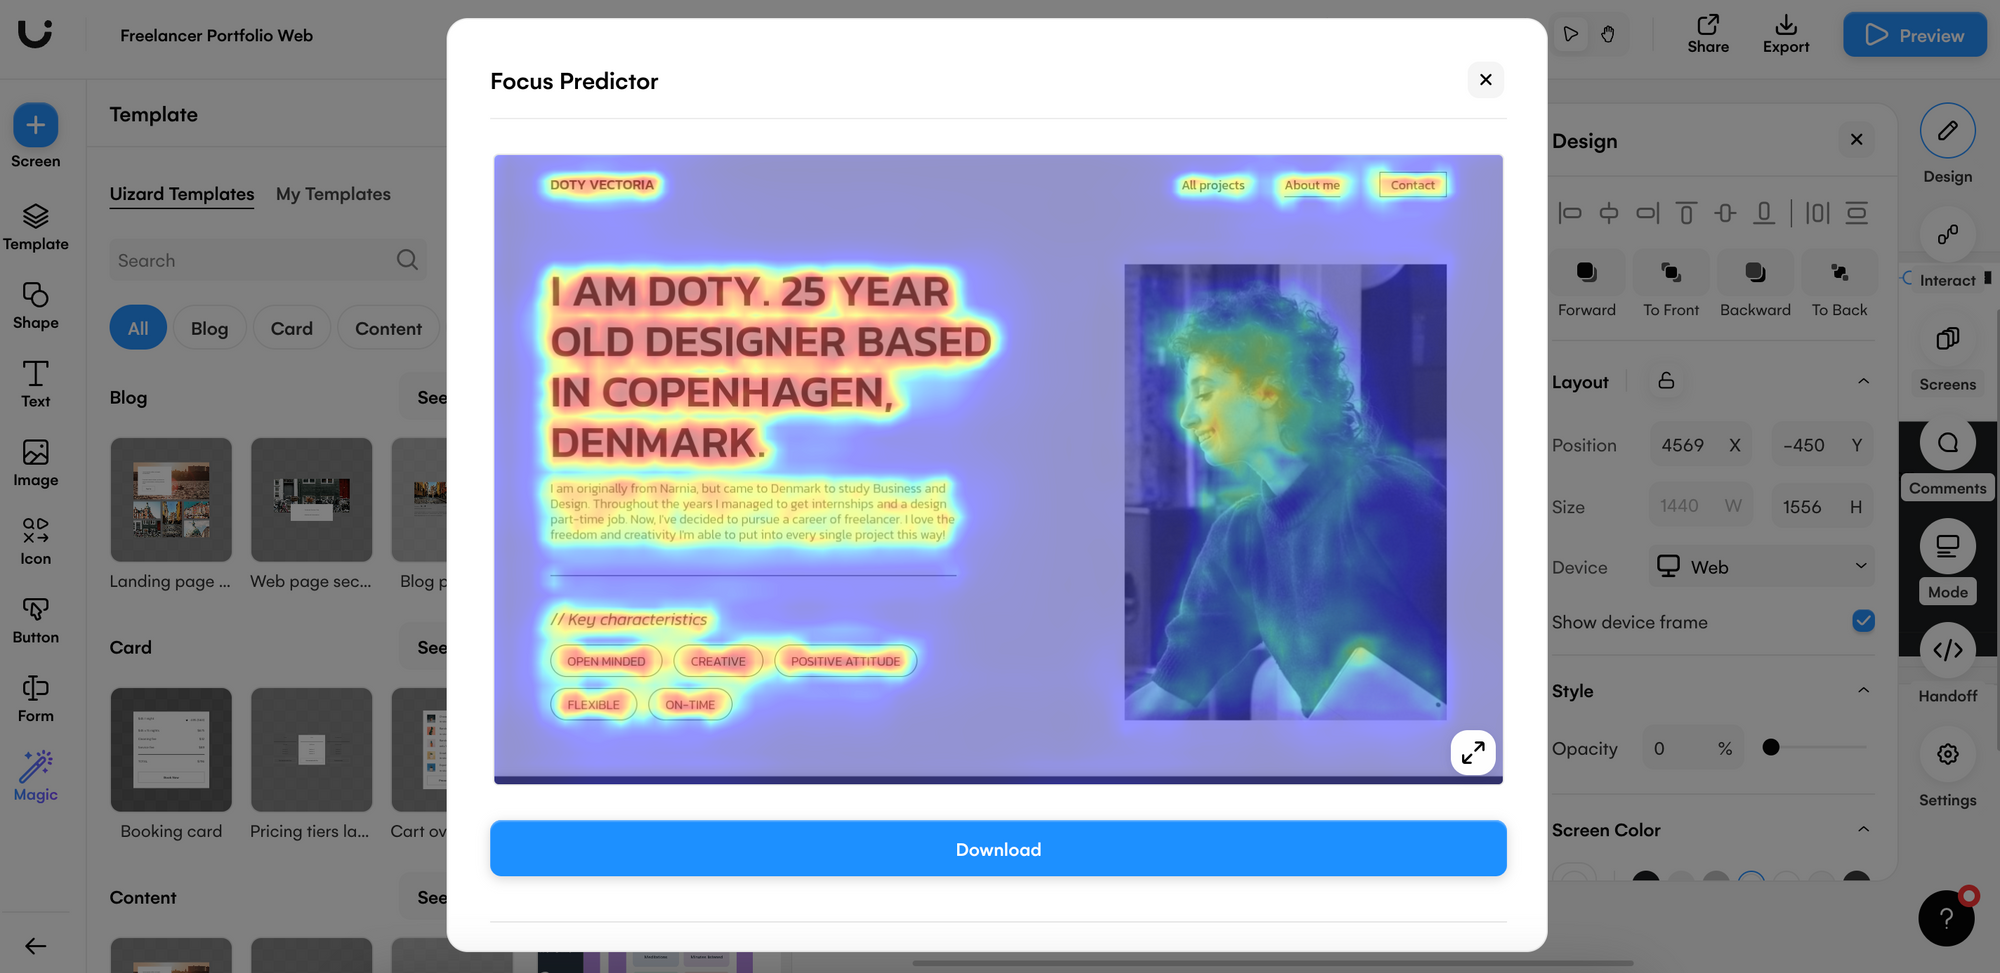Align selection to the right edge

pyautogui.click(x=1647, y=212)
